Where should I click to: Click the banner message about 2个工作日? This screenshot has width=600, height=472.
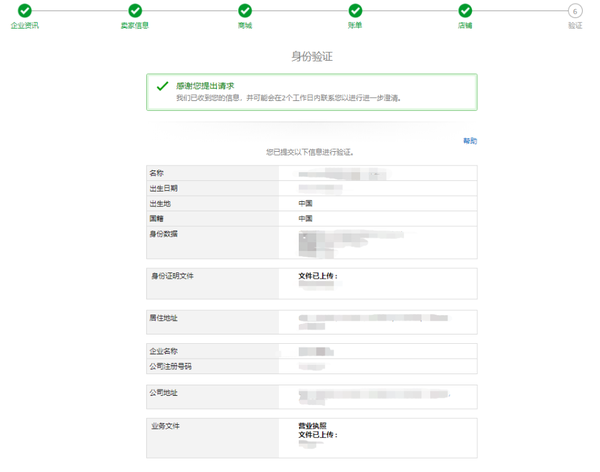click(x=288, y=98)
